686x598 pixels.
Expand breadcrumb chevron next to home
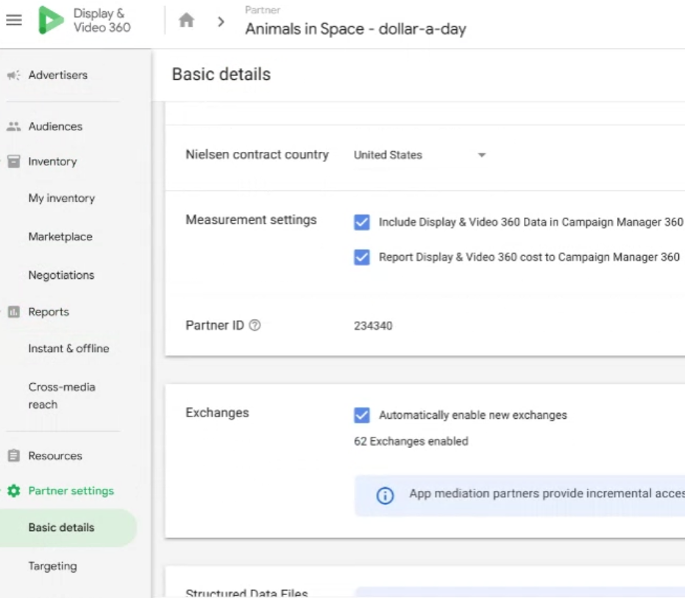(x=221, y=21)
